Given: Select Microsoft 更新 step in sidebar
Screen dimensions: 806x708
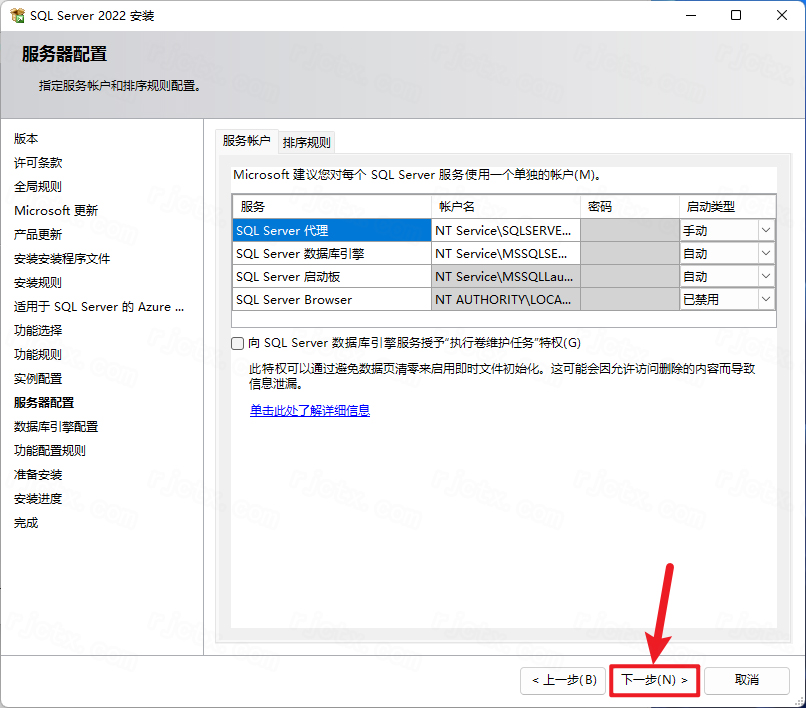Looking at the screenshot, I should [56, 211].
